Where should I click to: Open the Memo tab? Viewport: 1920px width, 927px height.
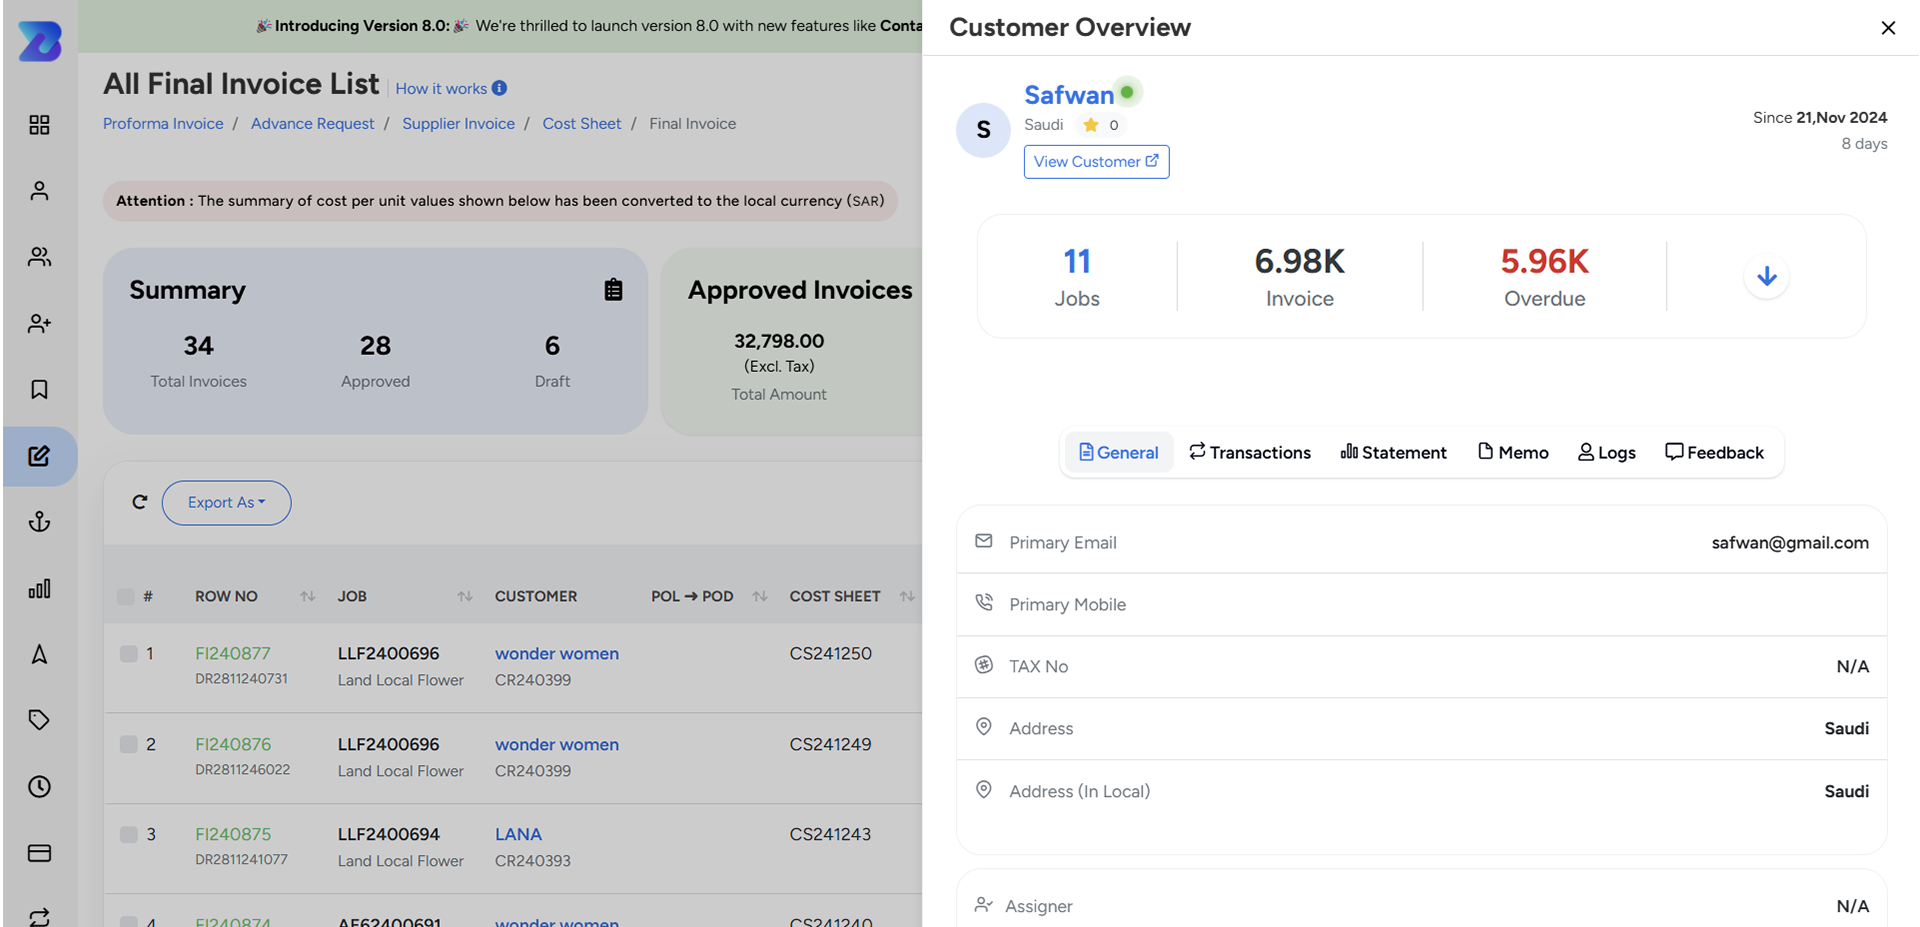coord(1513,453)
